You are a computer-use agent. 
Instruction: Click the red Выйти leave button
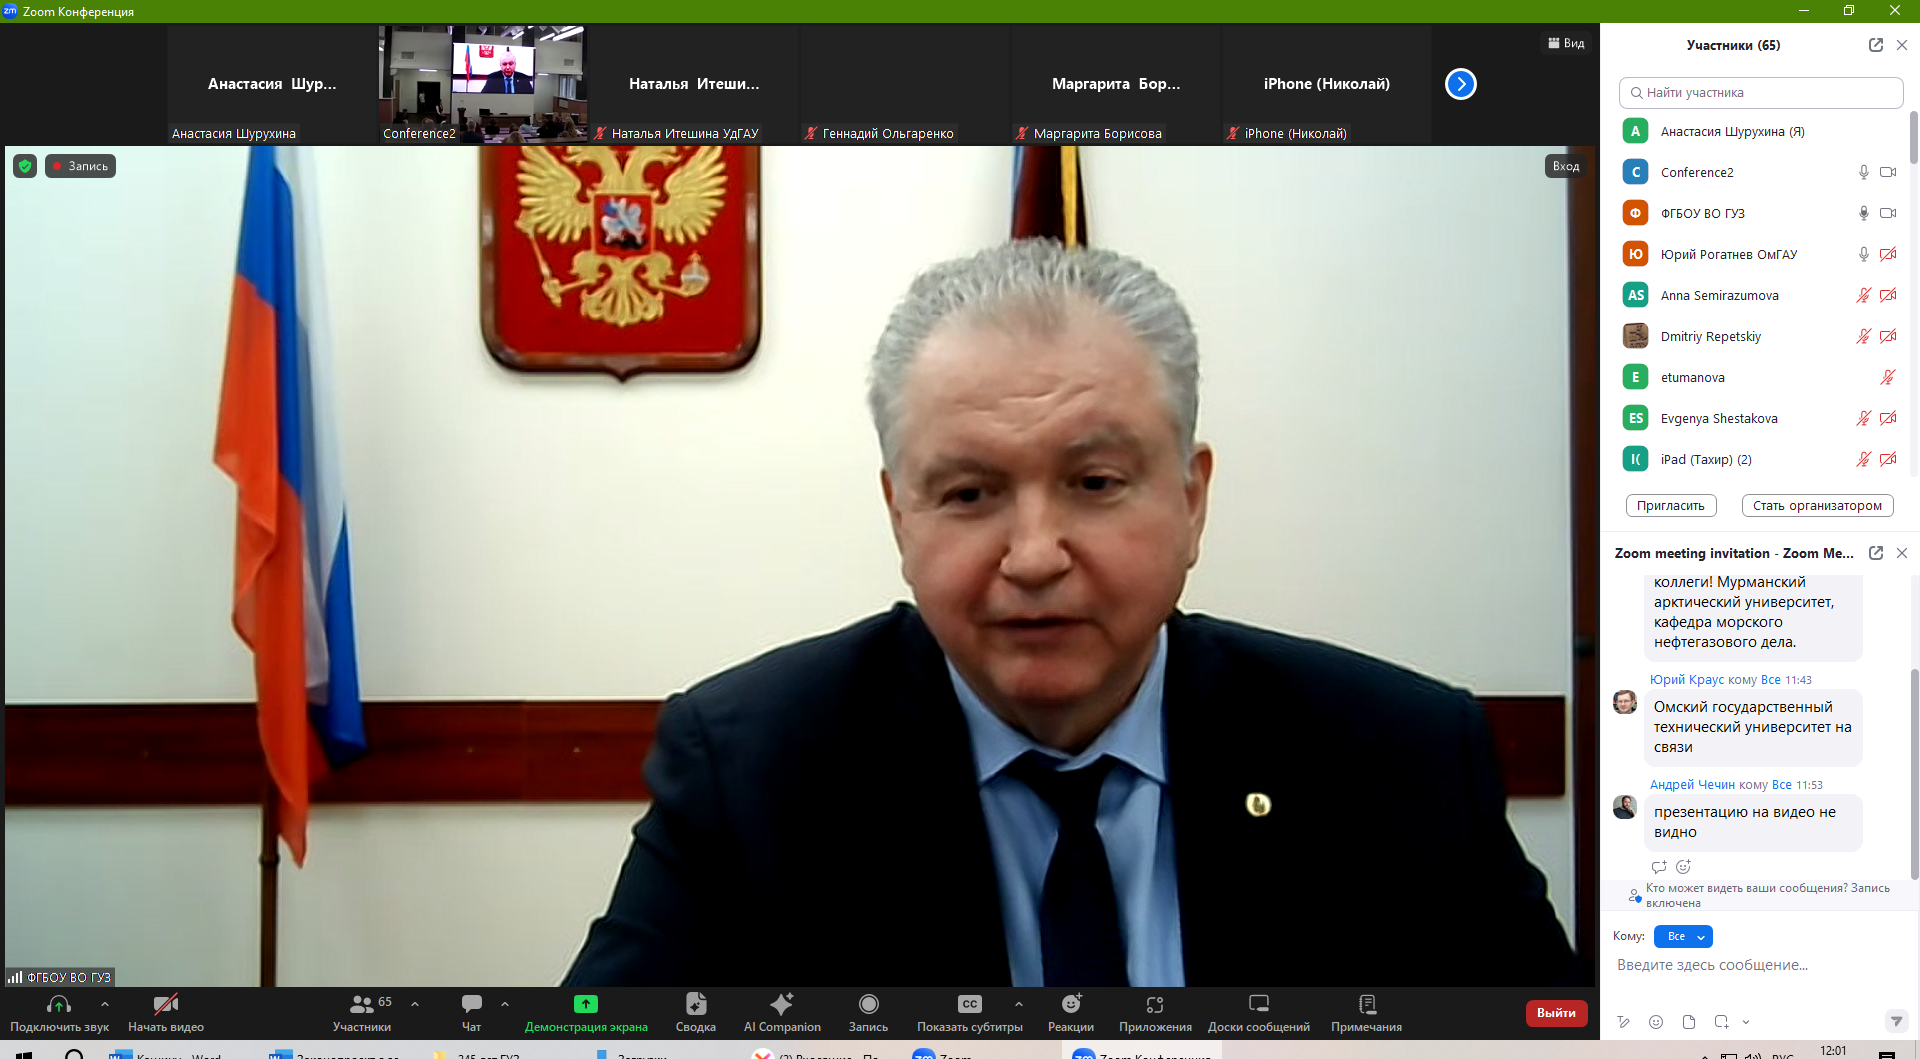tap(1556, 1013)
